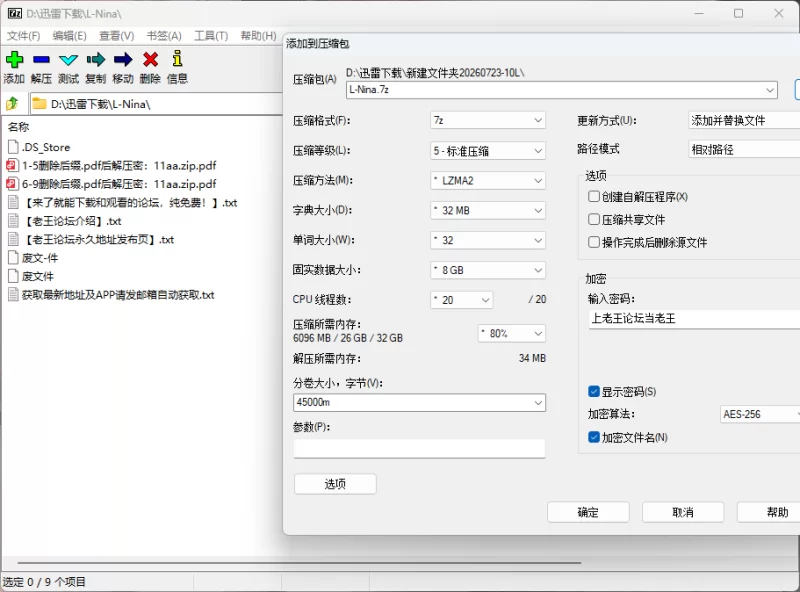800x592 pixels.
Task: Click the Test (测试) checkmark icon
Action: coord(68,59)
